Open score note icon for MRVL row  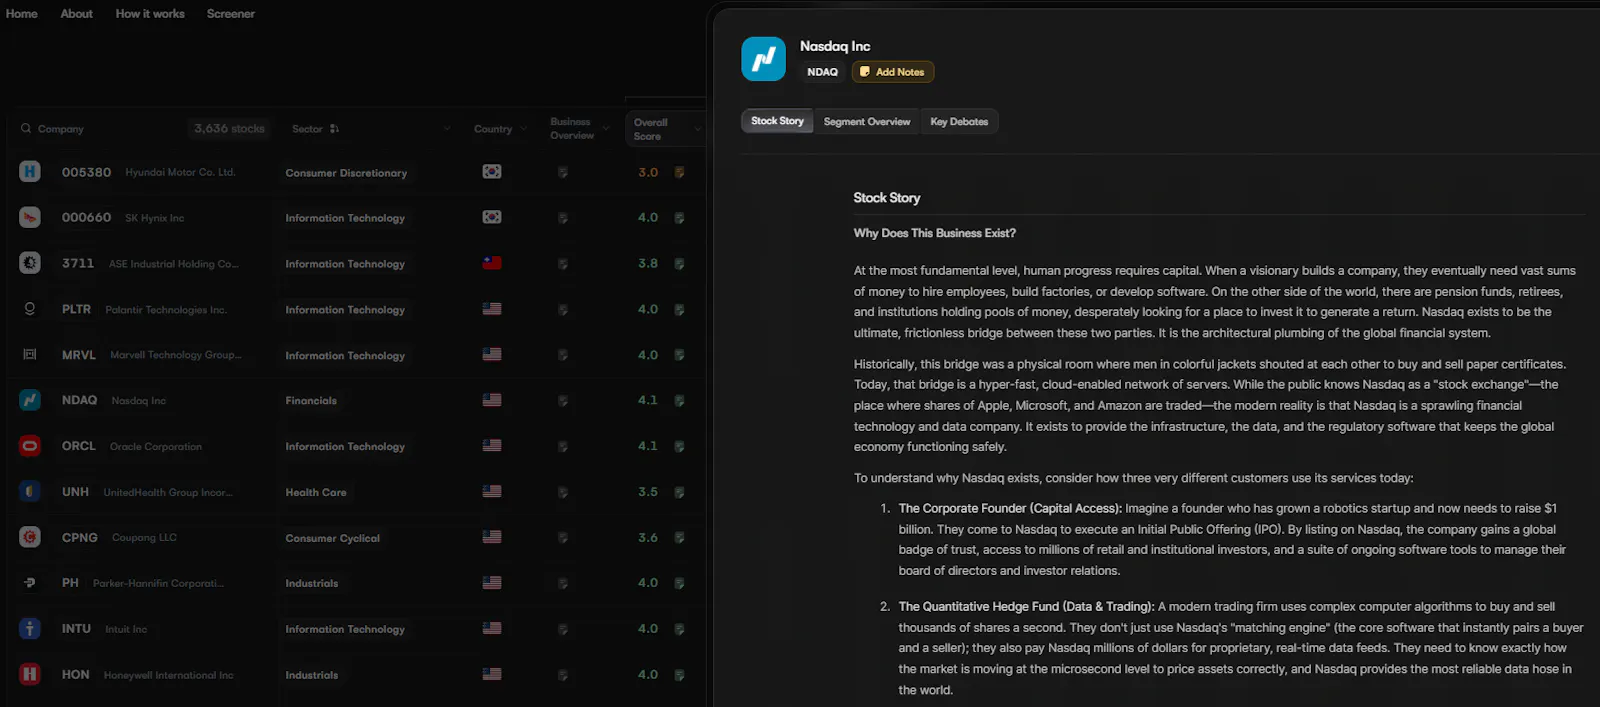click(x=679, y=355)
